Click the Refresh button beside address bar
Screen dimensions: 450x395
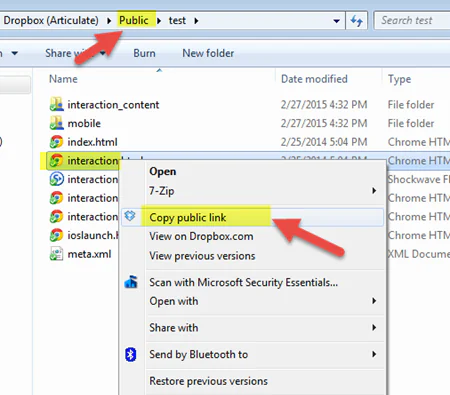click(x=356, y=21)
